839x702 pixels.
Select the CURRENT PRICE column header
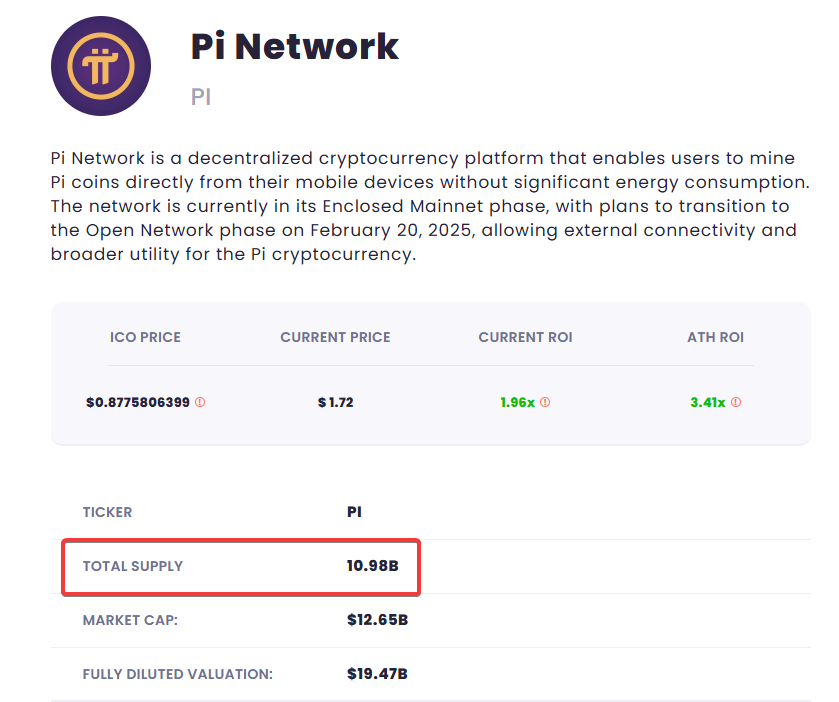pos(335,337)
